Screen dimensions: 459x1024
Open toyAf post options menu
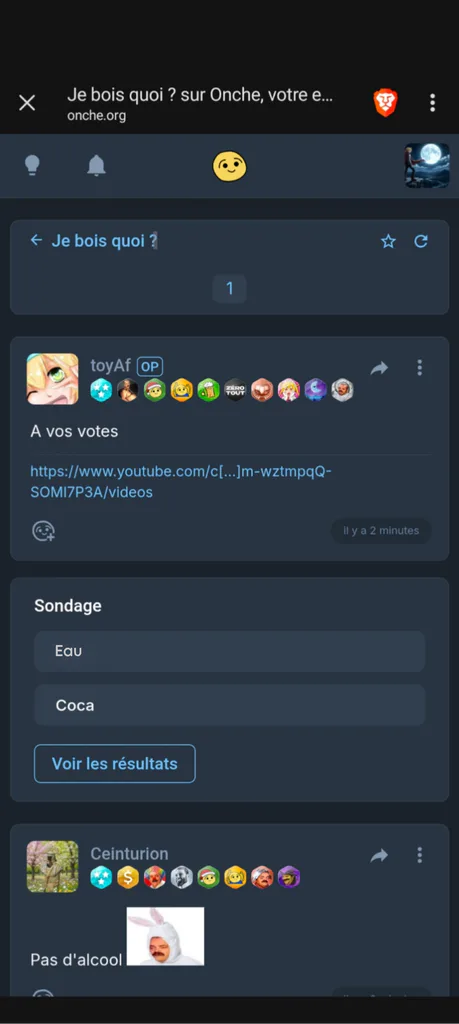point(420,368)
